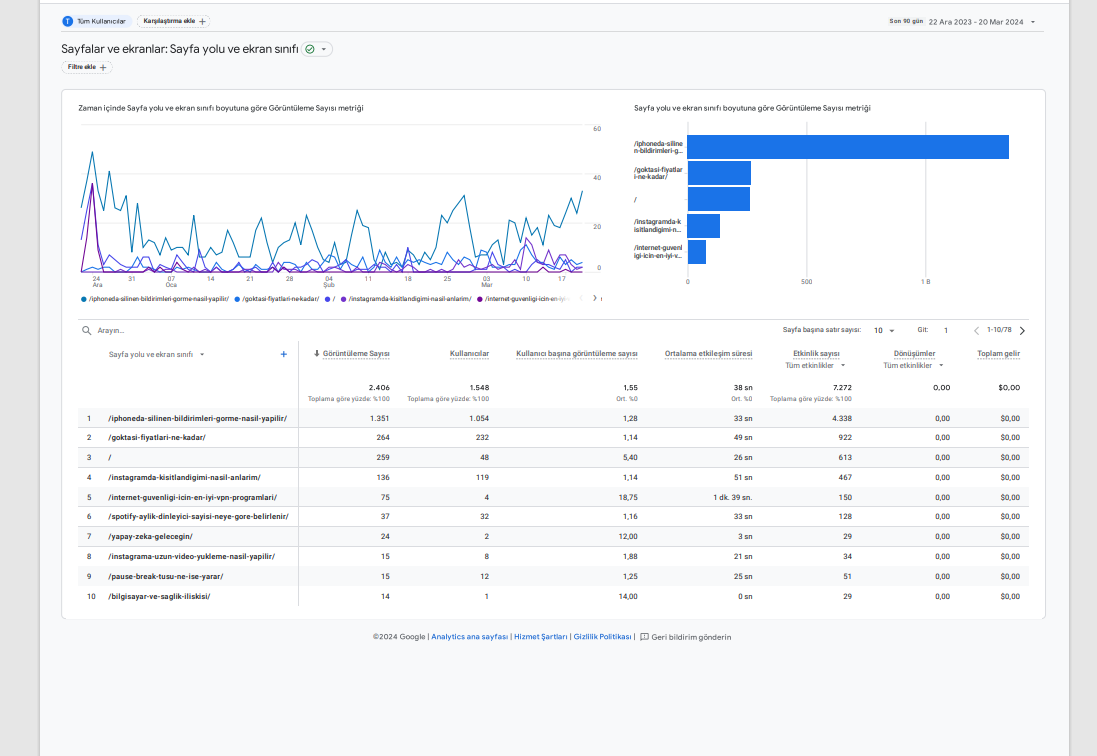Click the search magnifier icon in table
Screen dimensions: 1097x756
87,330
